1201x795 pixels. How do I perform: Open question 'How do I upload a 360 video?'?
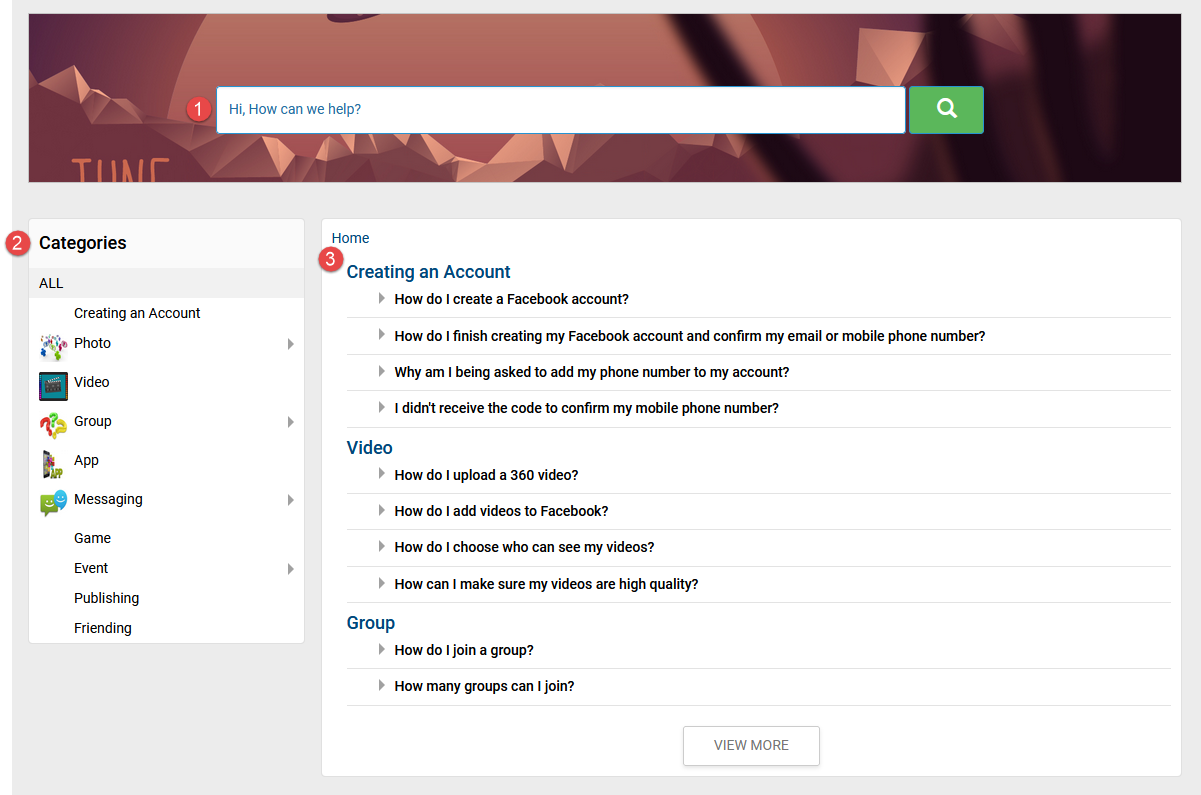(x=487, y=475)
